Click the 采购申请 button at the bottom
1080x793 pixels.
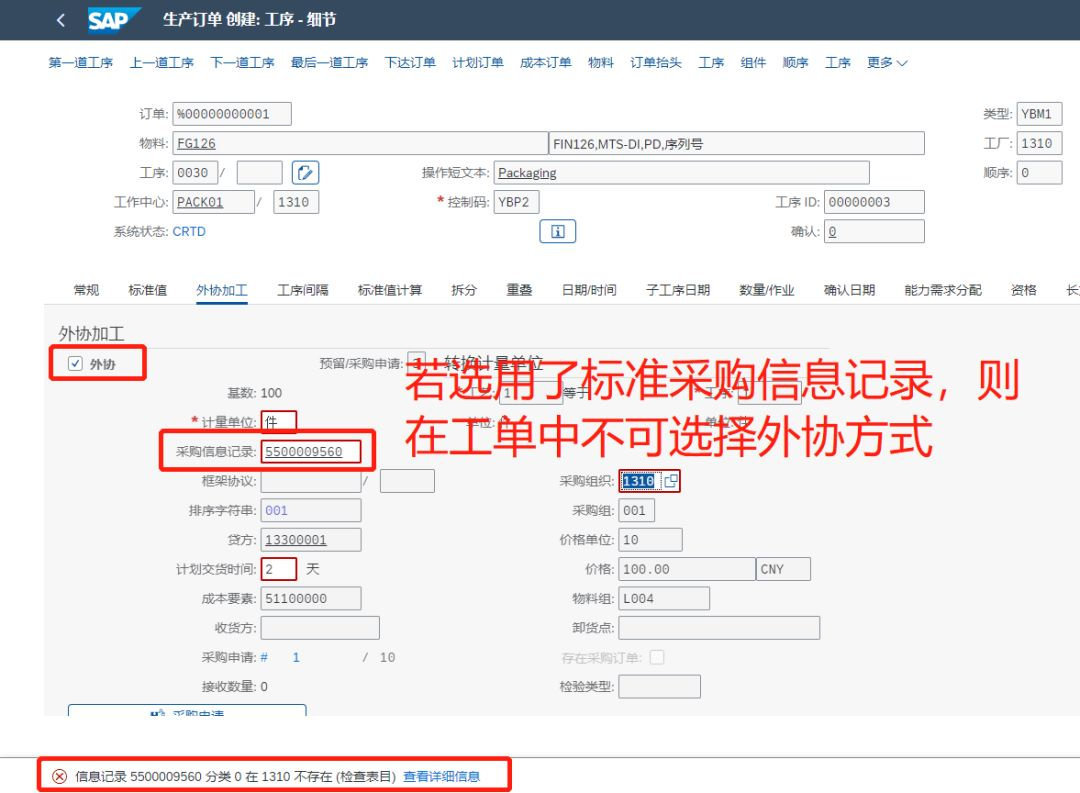(x=187, y=713)
